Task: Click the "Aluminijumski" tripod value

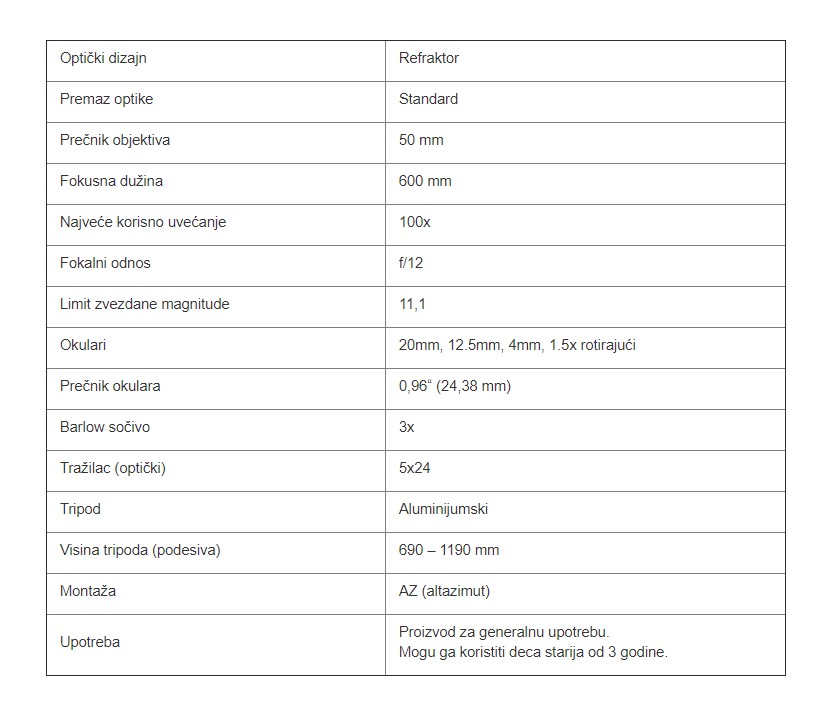Action: click(444, 509)
